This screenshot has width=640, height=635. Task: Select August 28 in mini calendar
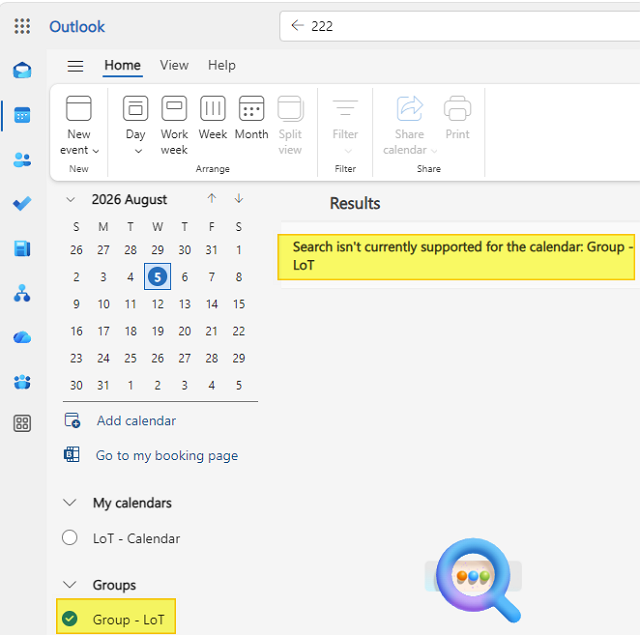click(x=211, y=358)
